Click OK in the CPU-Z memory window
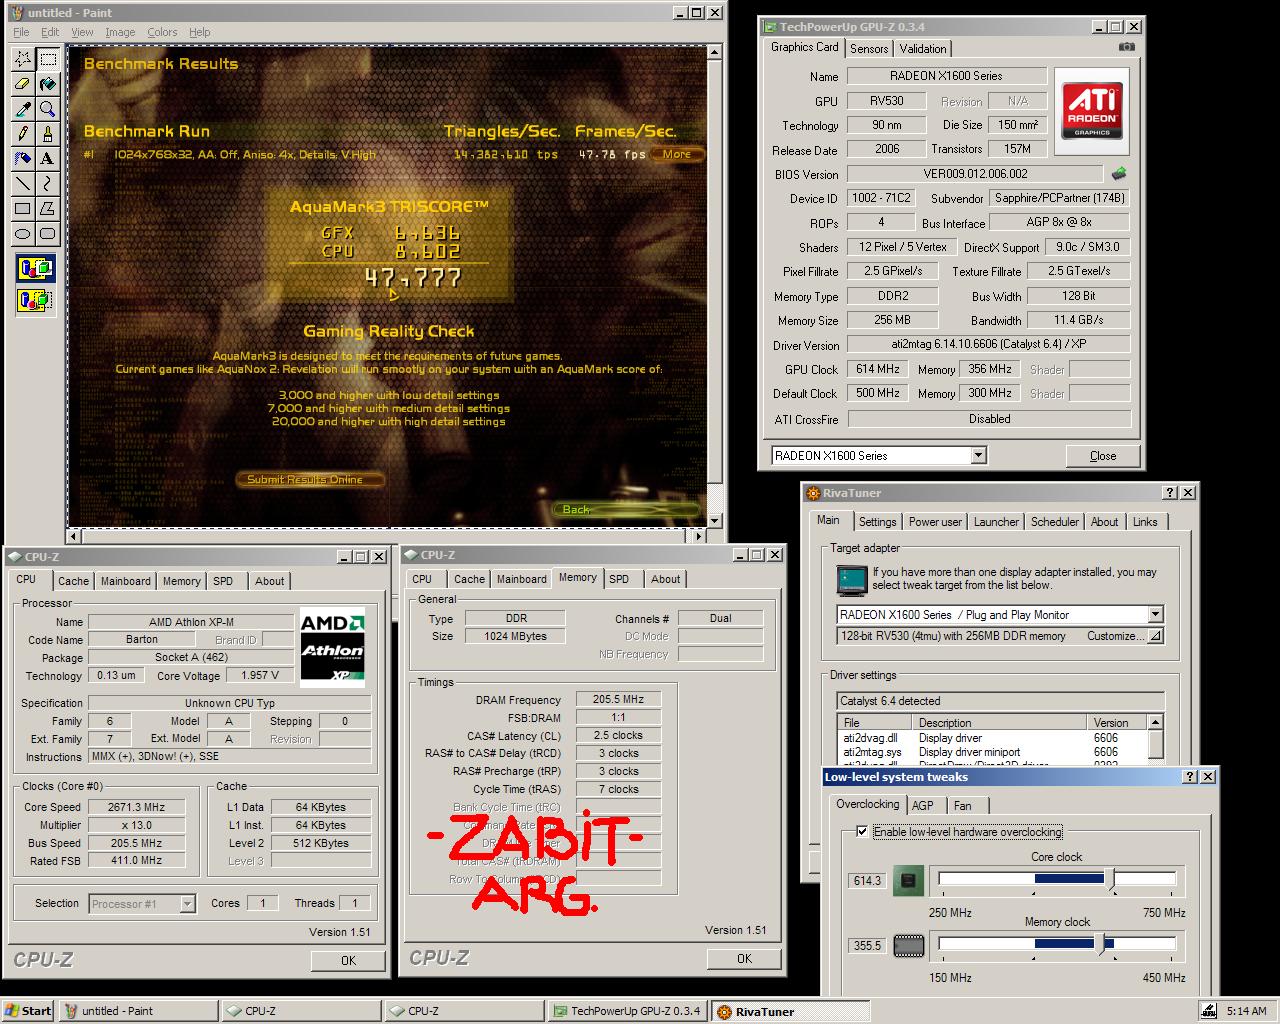The image size is (1280, 1024). pyautogui.click(x=744, y=958)
